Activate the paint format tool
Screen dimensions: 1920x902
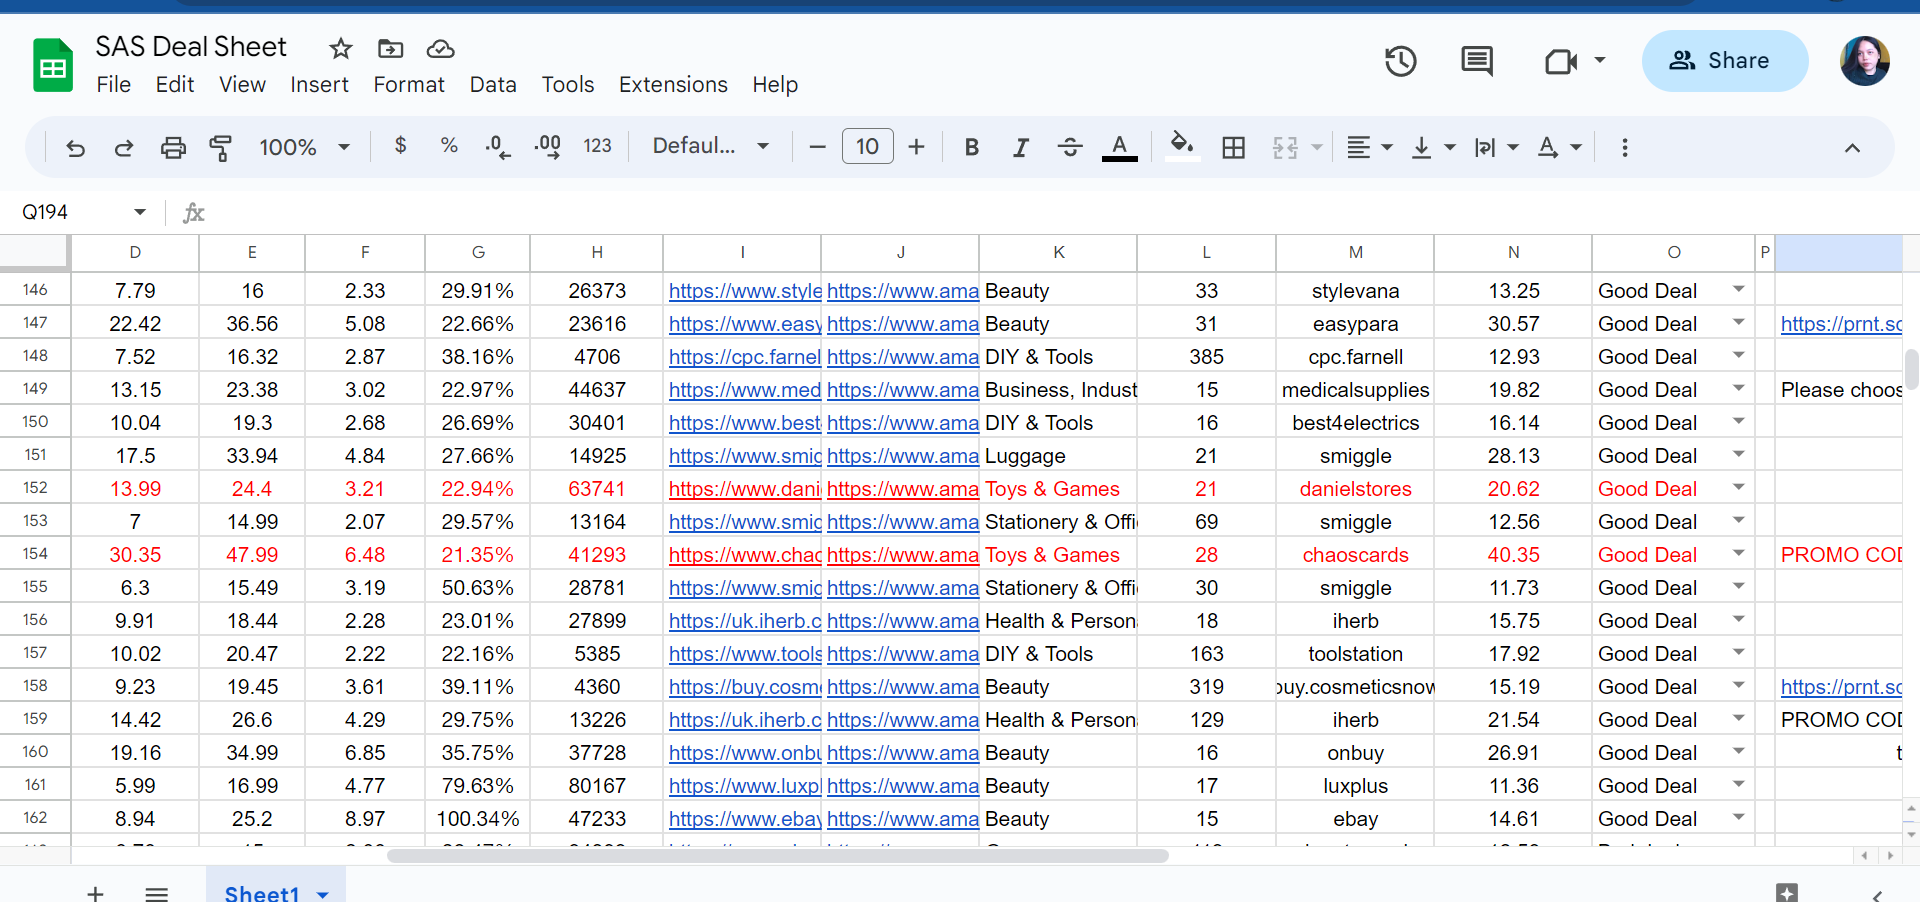221,148
